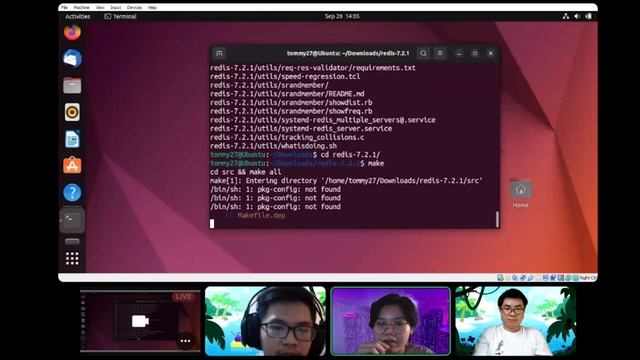The image size is (640, 360).
Task: Click the camera icon on screen share tile
Action: [x=140, y=321]
